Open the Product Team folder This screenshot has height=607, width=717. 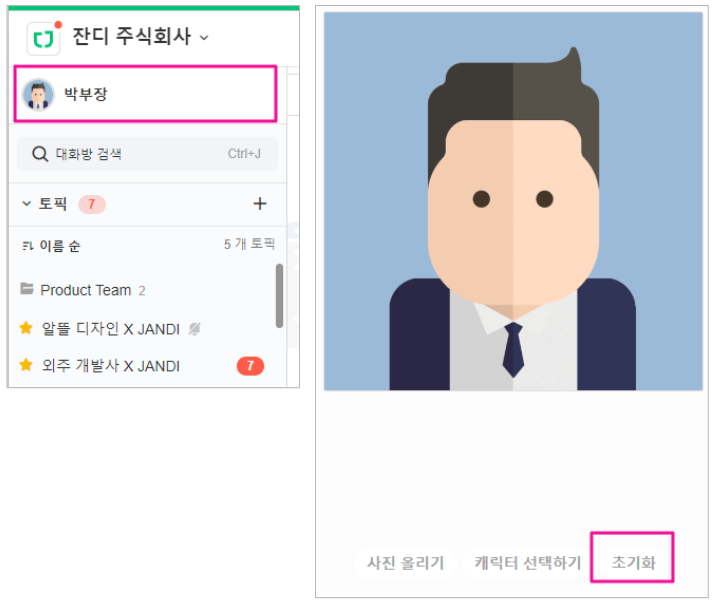click(86, 290)
